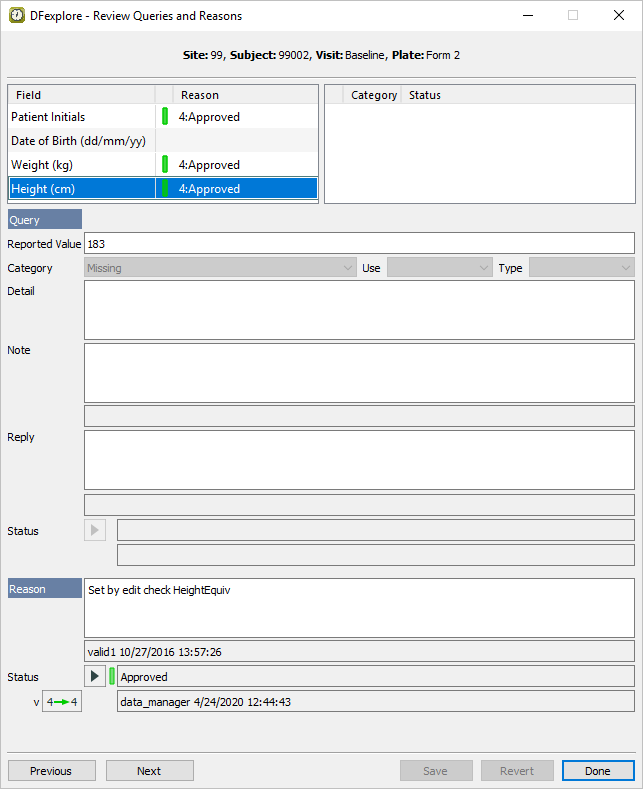Click the Reason status play arrow button
This screenshot has height=789, width=643.
pyautogui.click(x=95, y=677)
